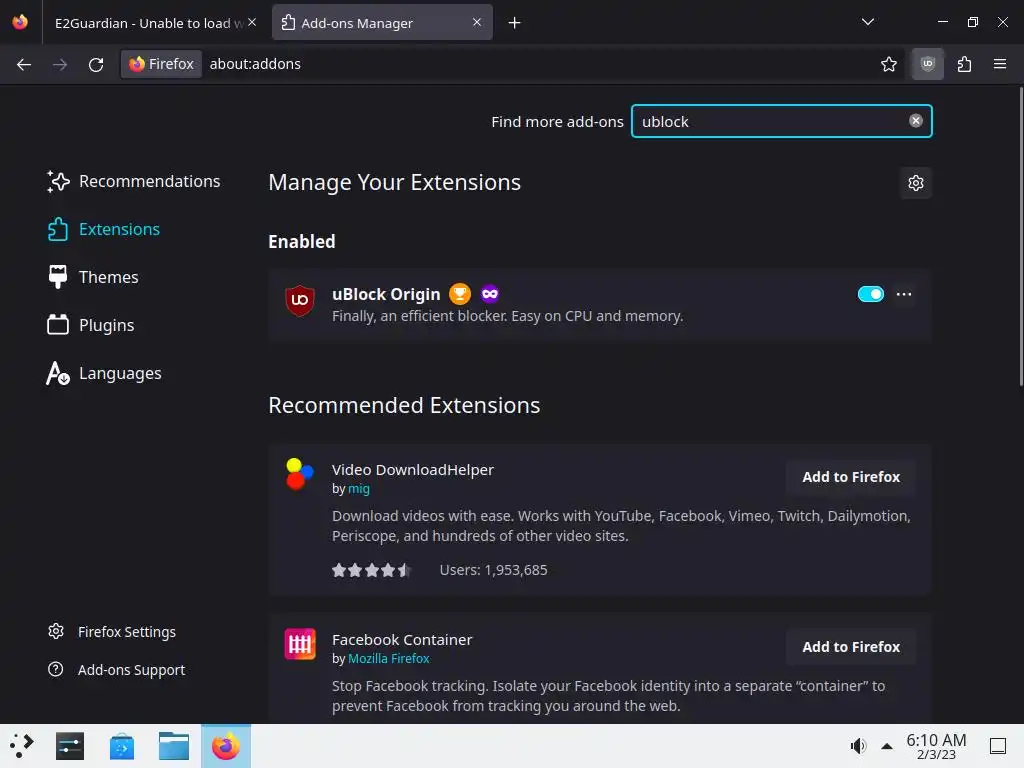Click the purple private browsing mask badge

490,294
